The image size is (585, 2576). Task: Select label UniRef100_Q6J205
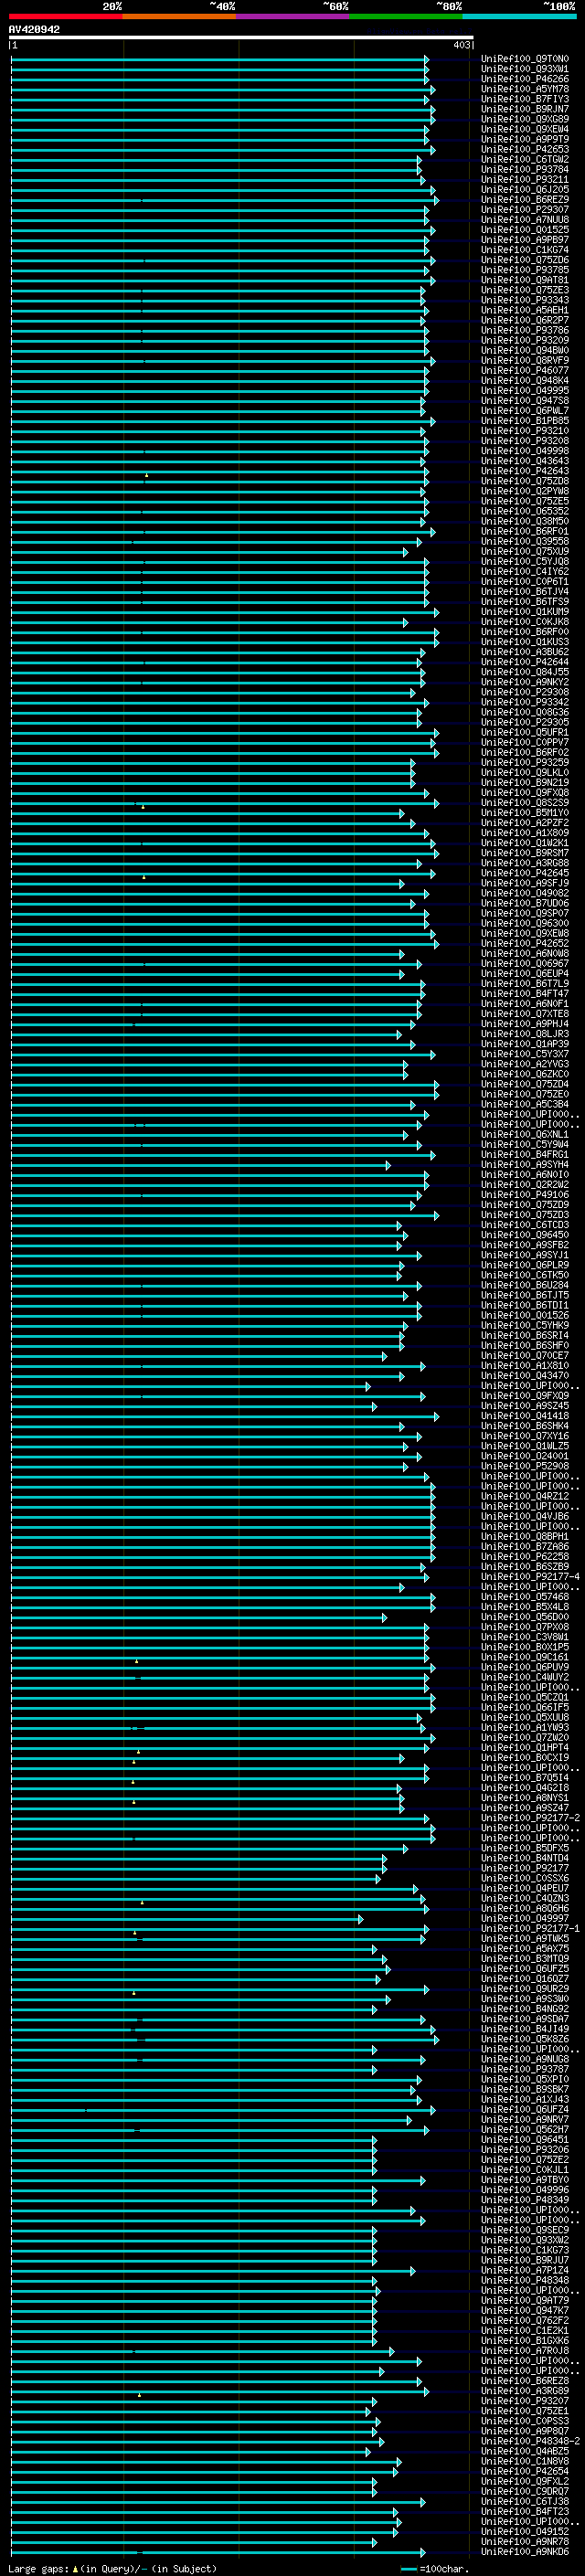[525, 189]
